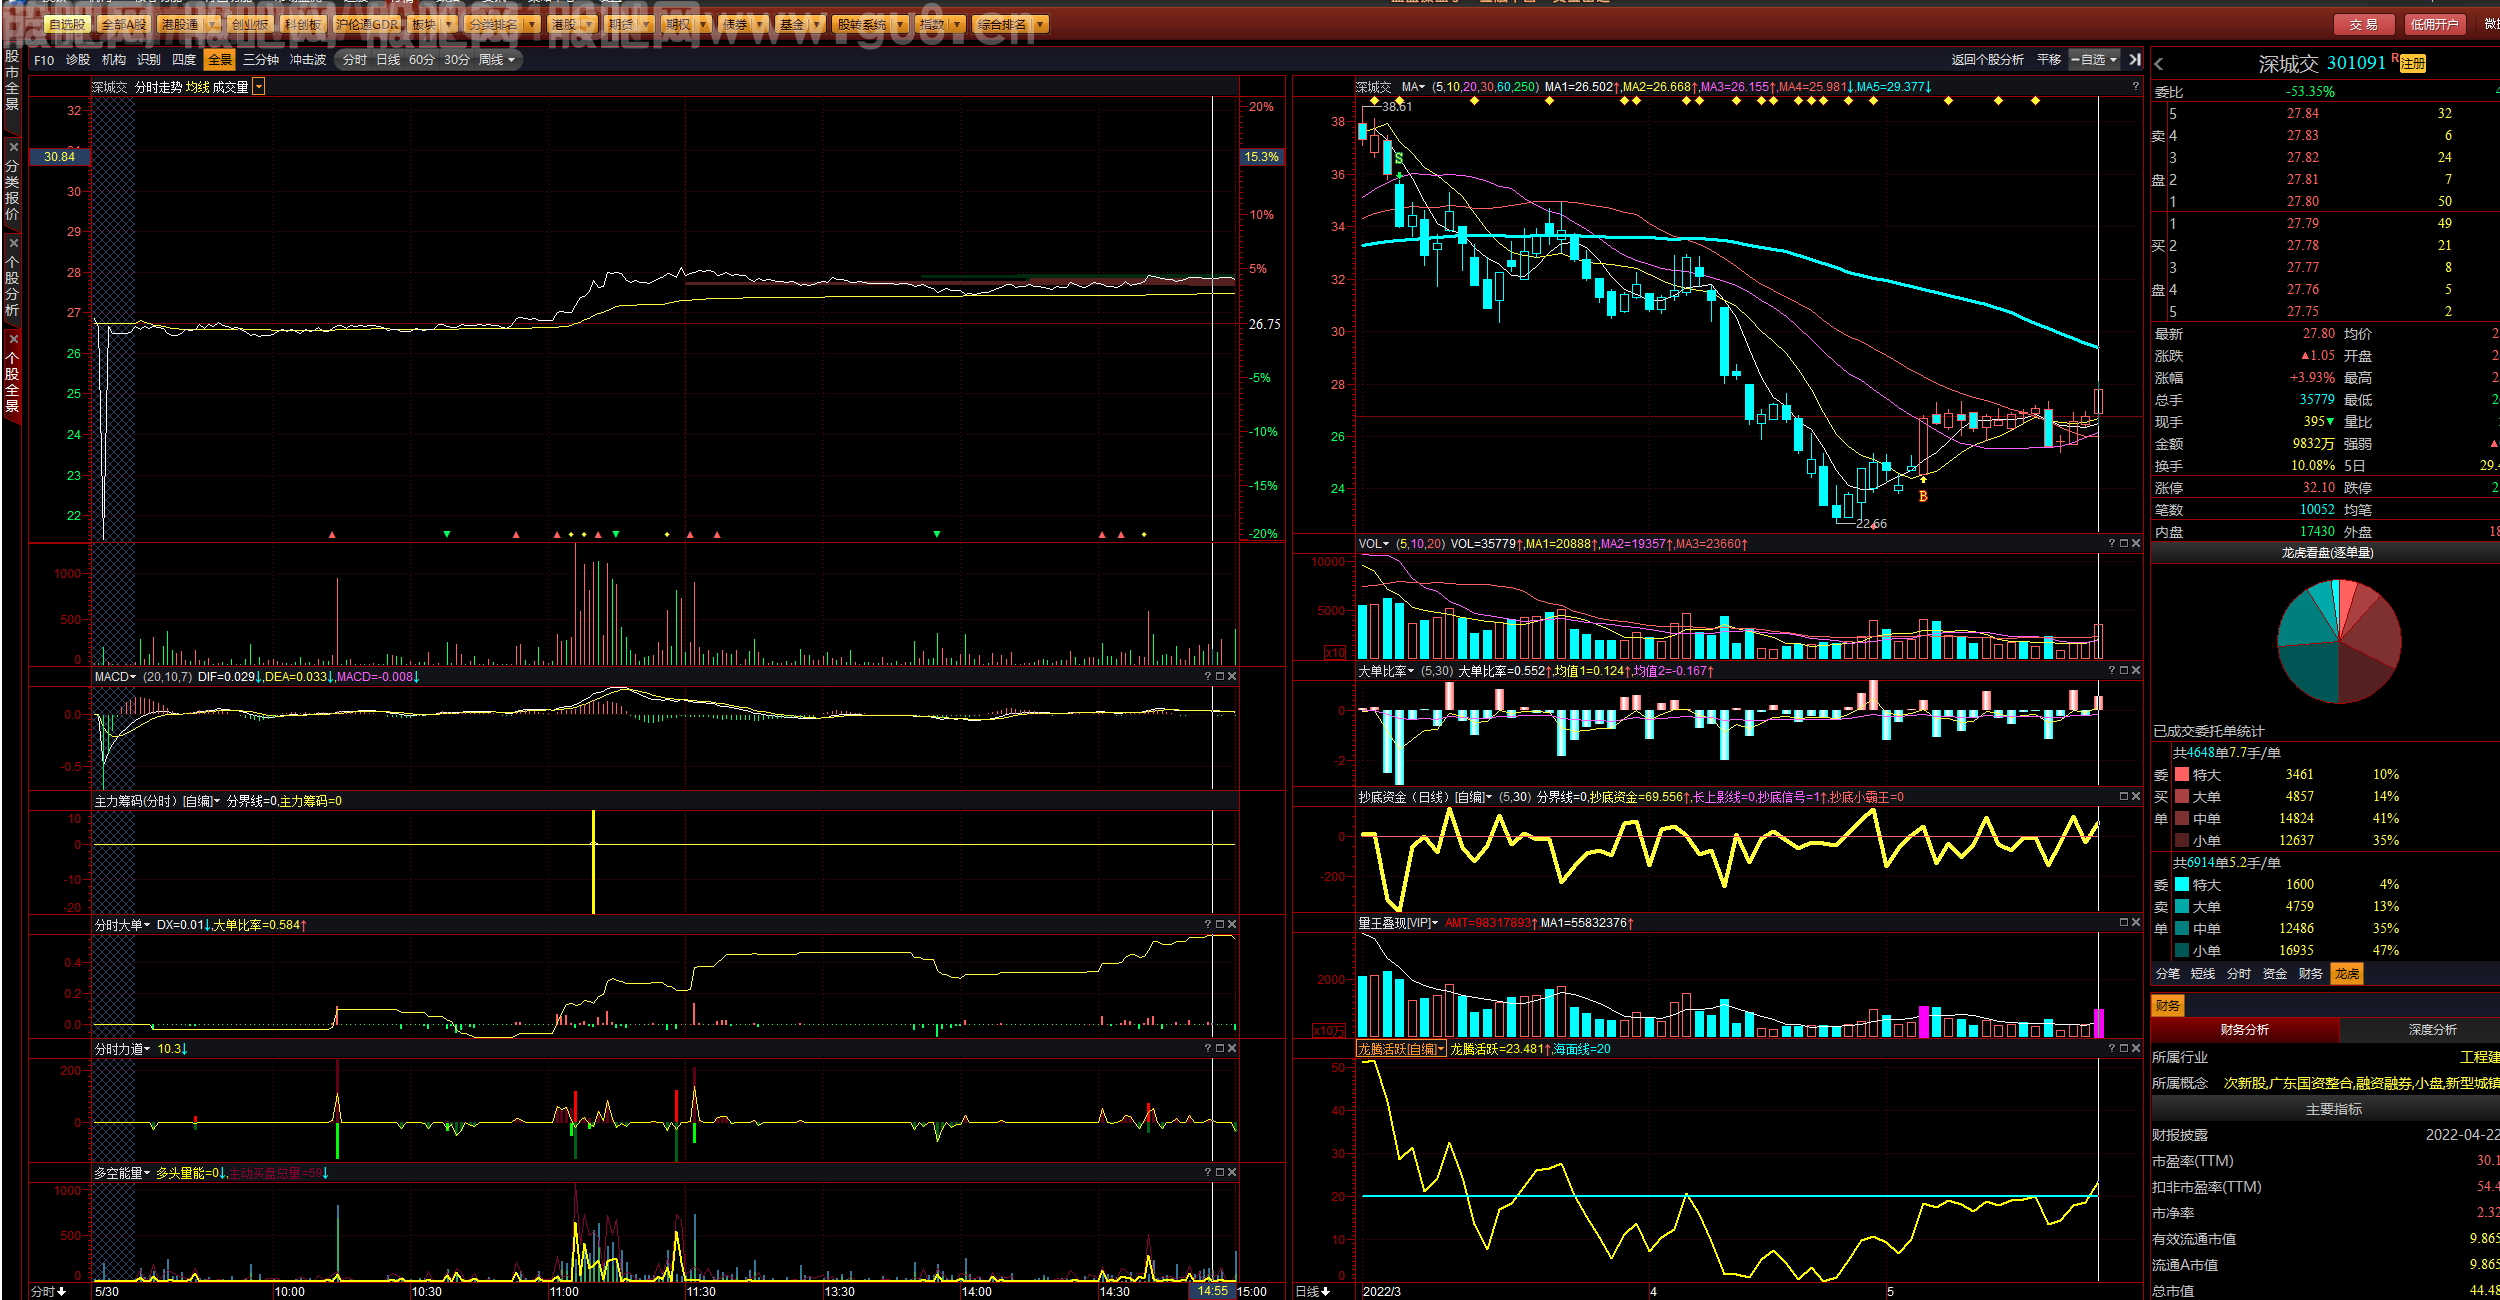Select the 冲击波 view mode
Image resolution: width=2500 pixels, height=1300 pixels.
(x=308, y=60)
